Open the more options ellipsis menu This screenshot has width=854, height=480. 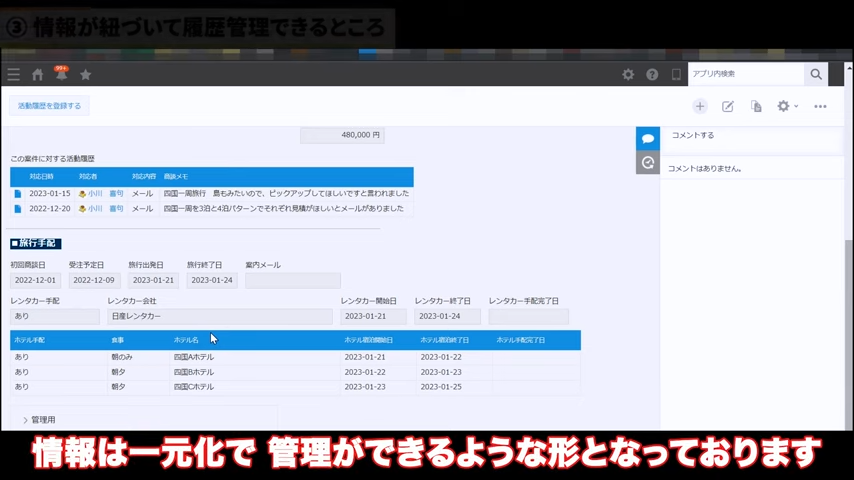tap(820, 106)
